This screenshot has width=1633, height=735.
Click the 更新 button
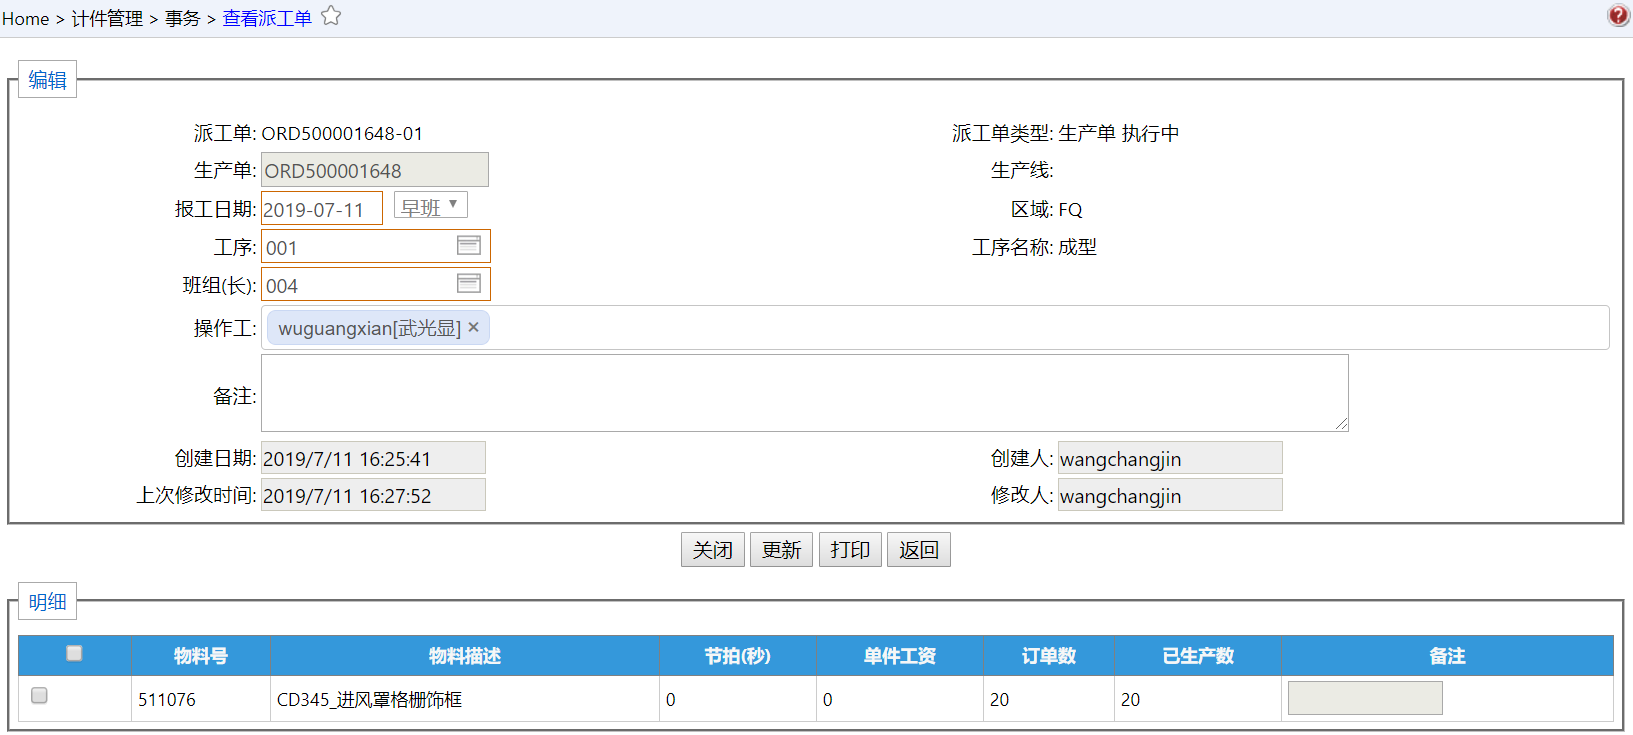point(781,550)
